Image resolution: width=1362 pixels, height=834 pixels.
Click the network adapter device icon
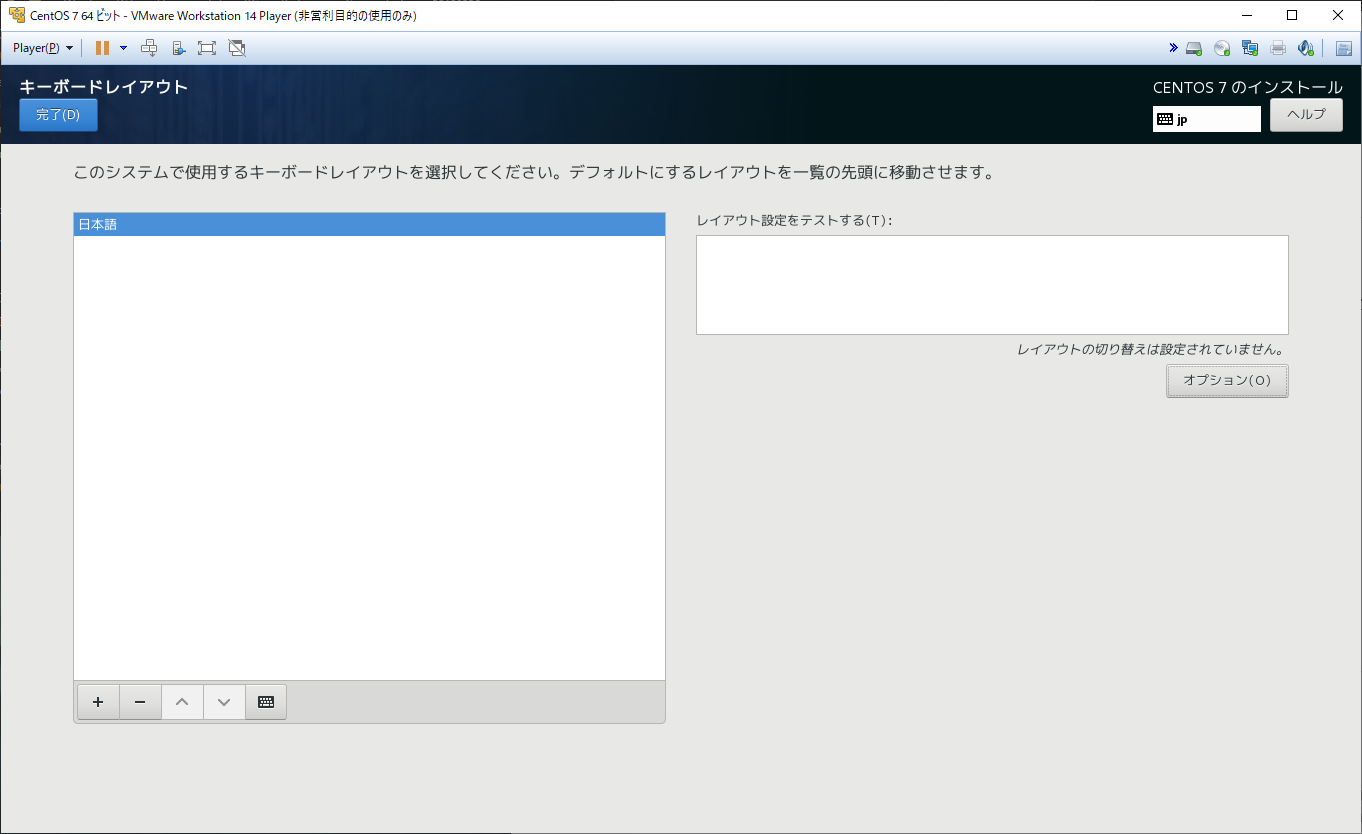pyautogui.click(x=1250, y=48)
